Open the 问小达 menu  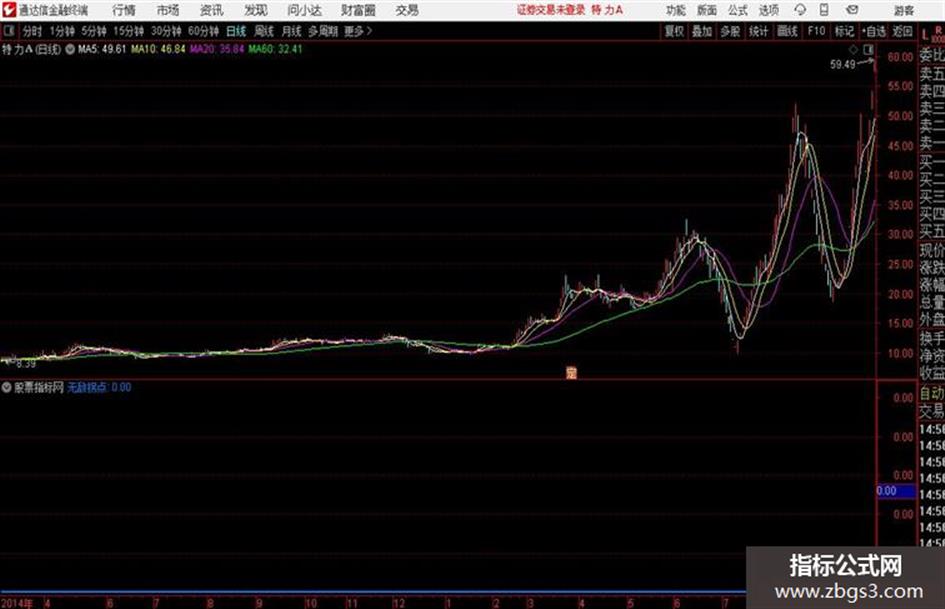coord(304,10)
